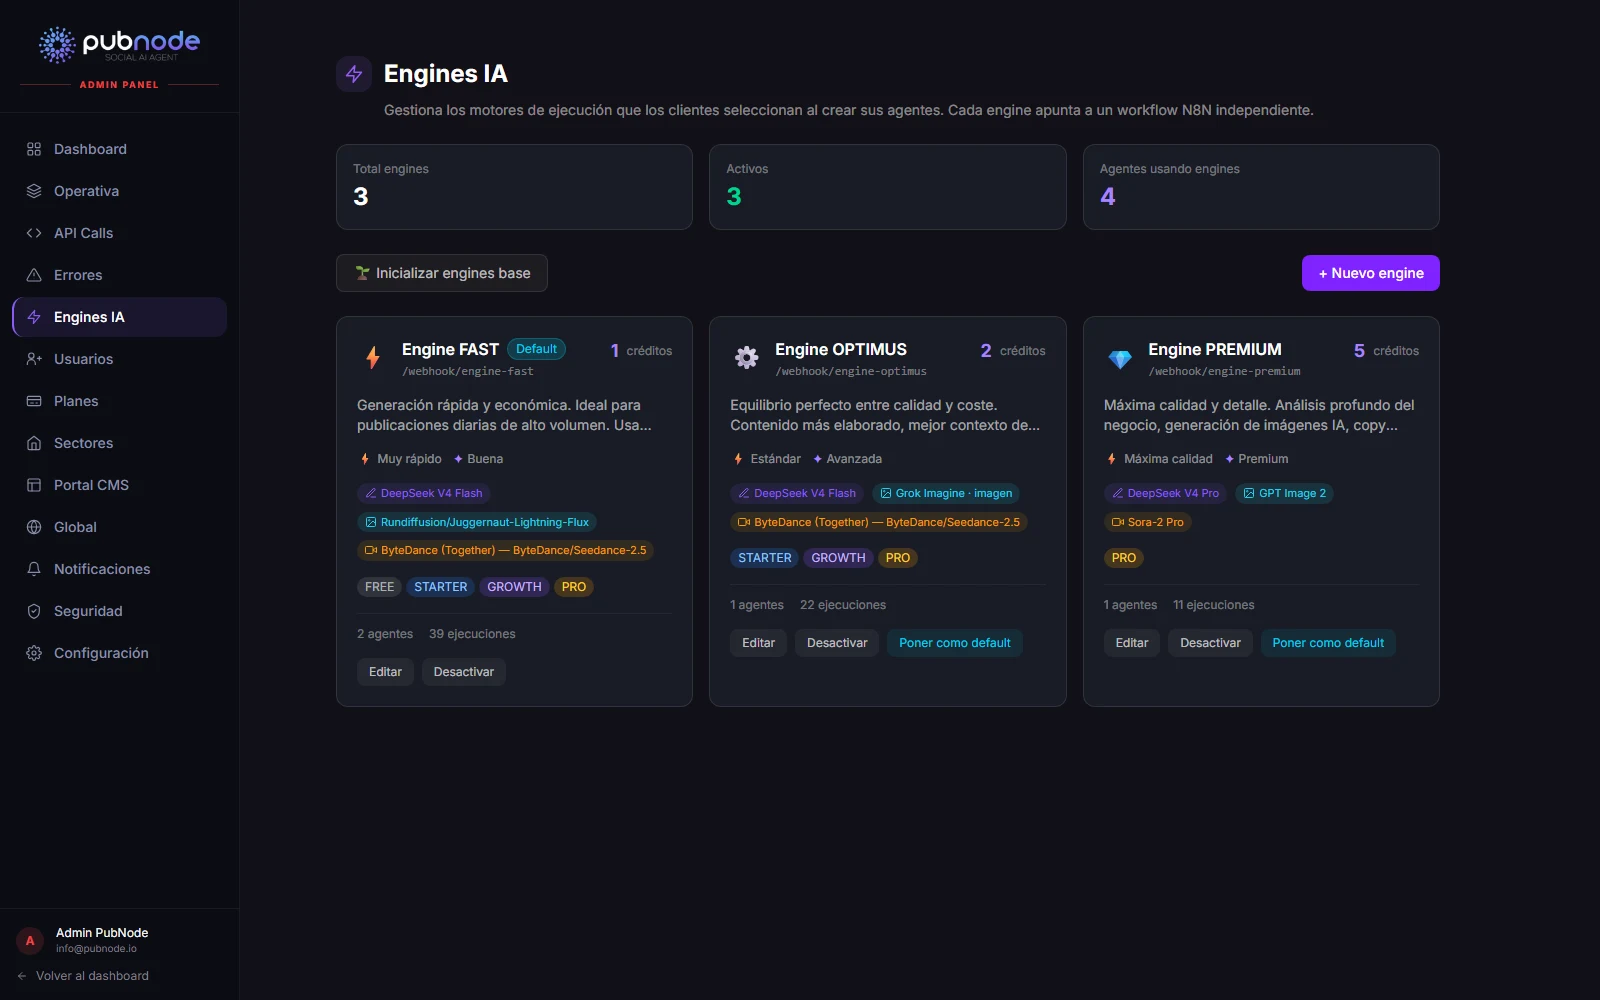Click the back arrow beside Volver al dashboard
Screen dimensions: 1600x1000
coord(22,976)
